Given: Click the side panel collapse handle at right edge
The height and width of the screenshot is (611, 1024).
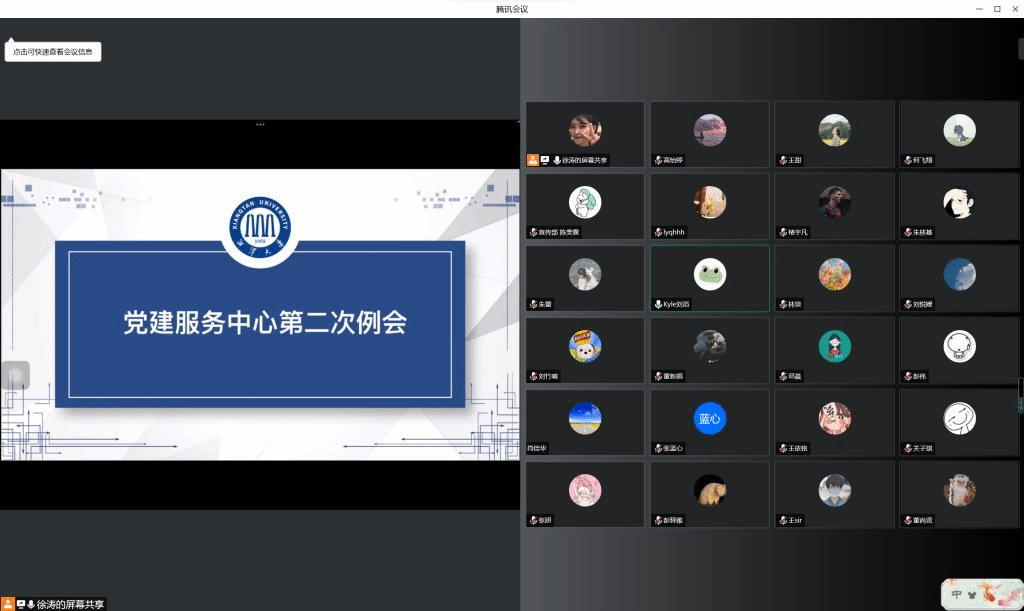Looking at the screenshot, I should 1020,394.
